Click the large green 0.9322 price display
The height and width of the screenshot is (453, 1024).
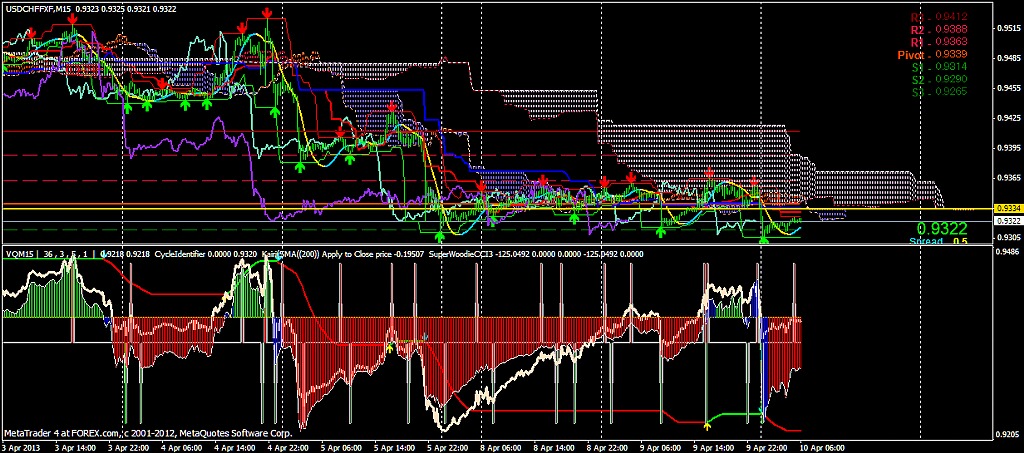point(942,228)
